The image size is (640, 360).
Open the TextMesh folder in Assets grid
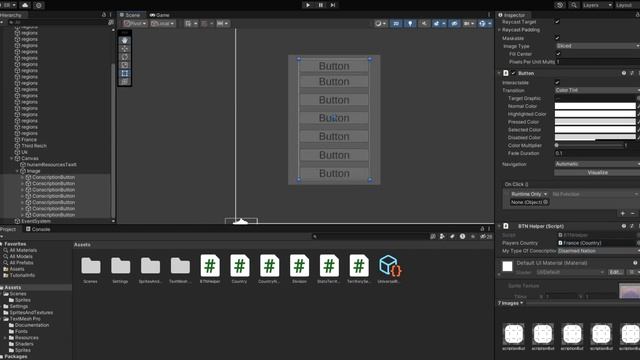[180, 269]
